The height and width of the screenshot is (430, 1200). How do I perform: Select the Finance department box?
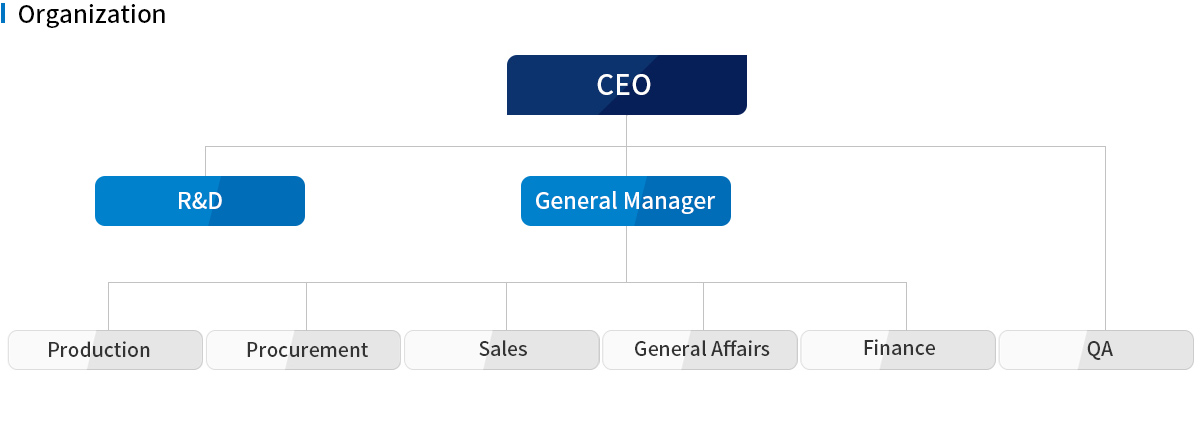coord(898,350)
